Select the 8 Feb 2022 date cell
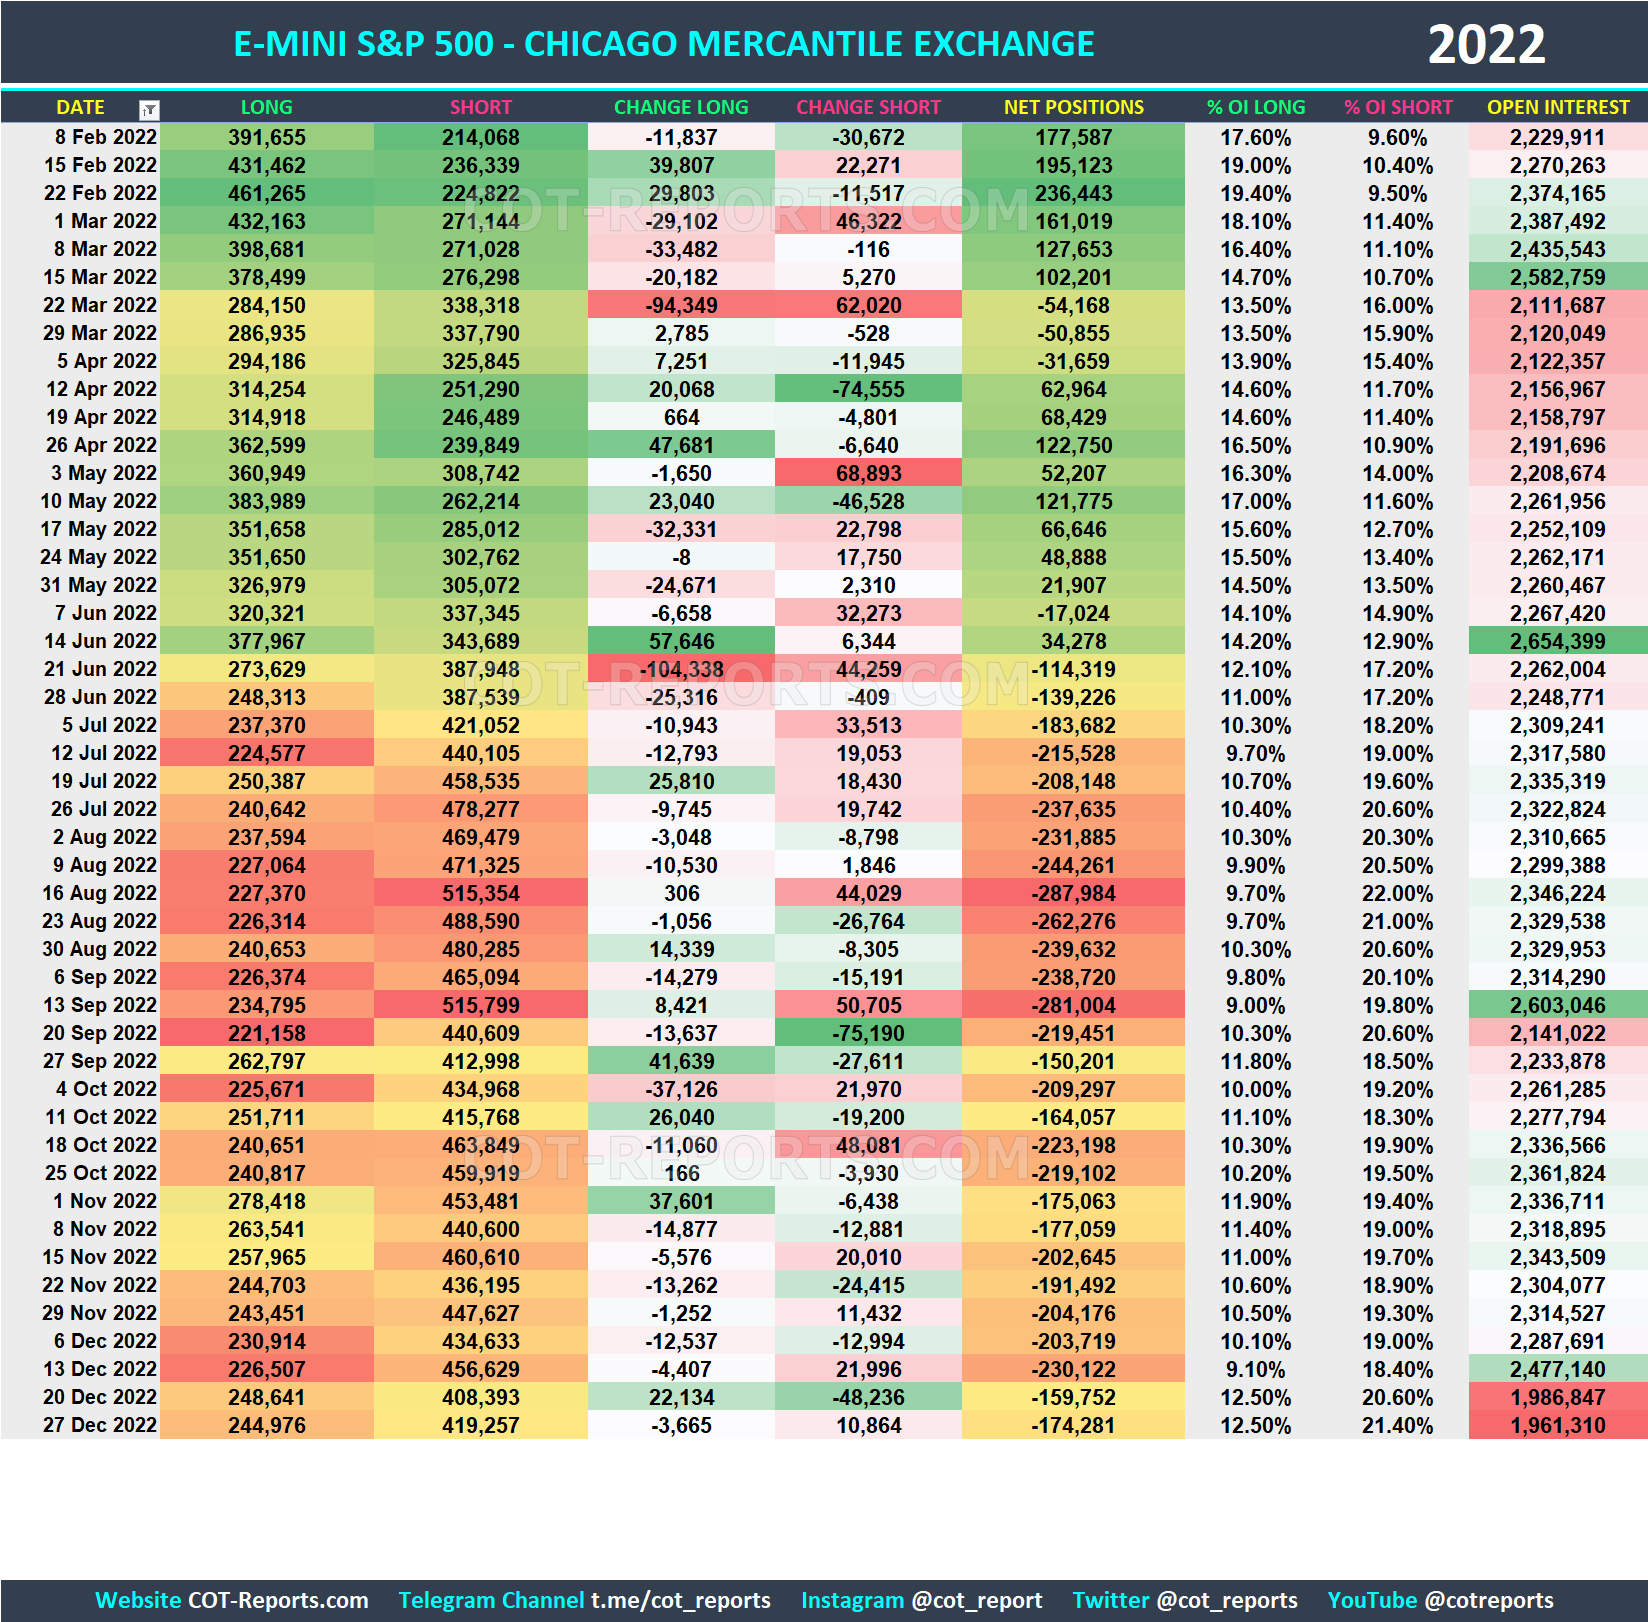The image size is (1648, 1622). [105, 137]
